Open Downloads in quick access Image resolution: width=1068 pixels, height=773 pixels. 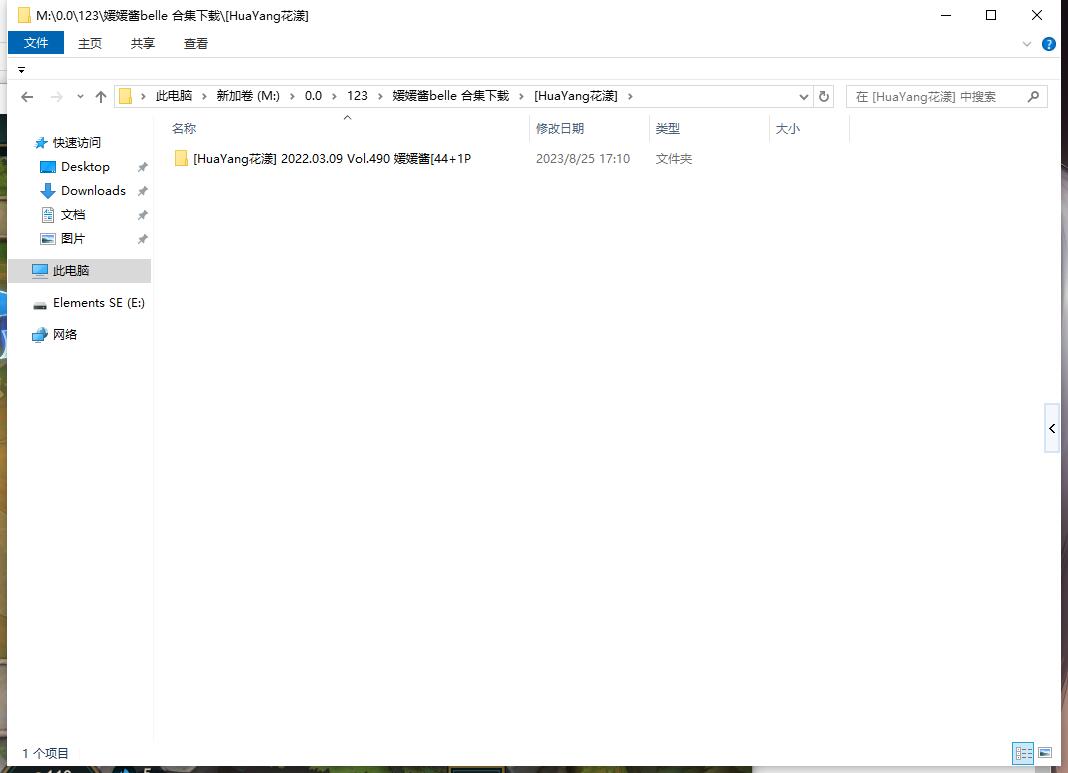[x=93, y=191]
